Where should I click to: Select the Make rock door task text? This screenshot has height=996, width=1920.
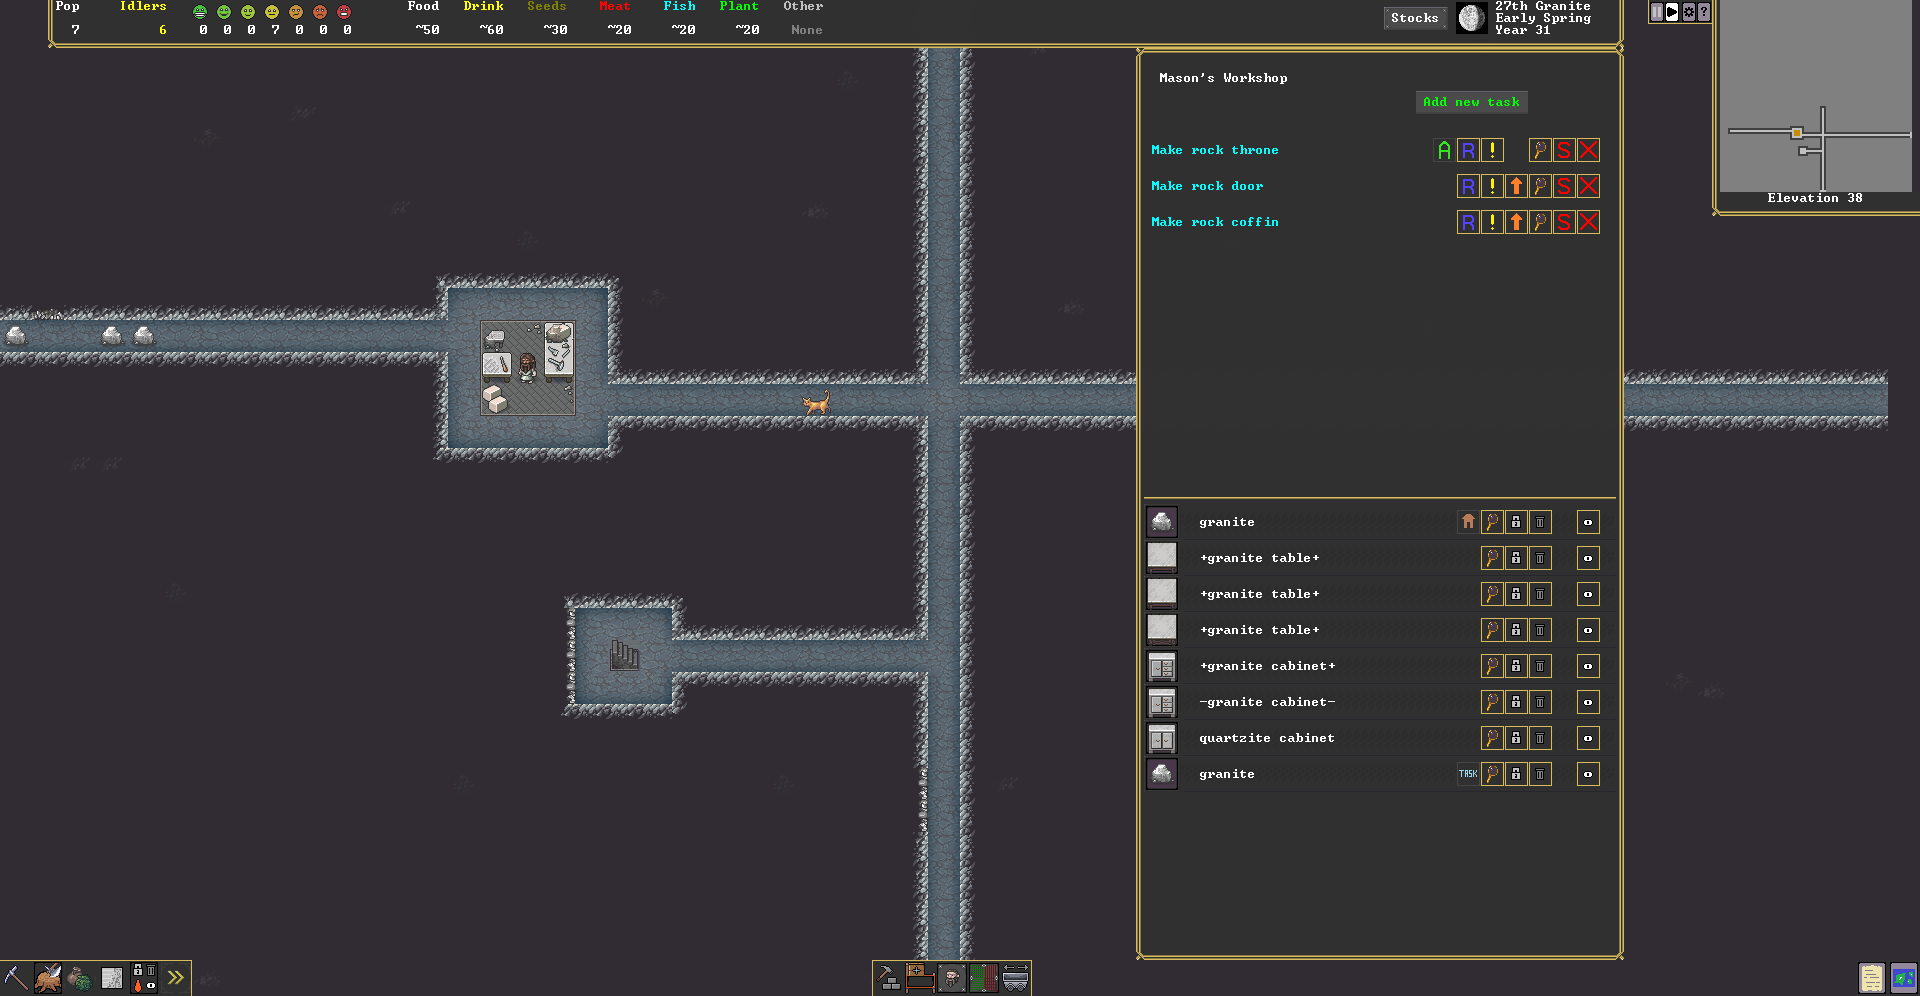tap(1206, 186)
